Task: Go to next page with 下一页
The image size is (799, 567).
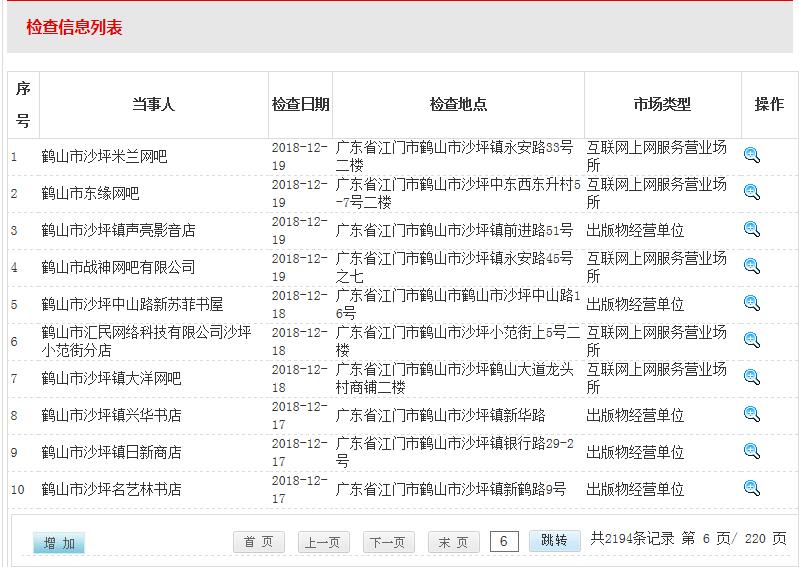Action: click(x=388, y=542)
